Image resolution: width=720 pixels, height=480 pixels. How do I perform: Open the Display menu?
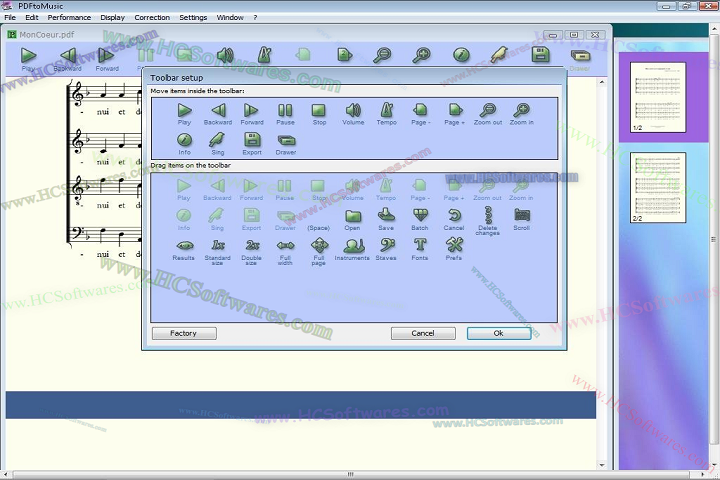tap(112, 17)
